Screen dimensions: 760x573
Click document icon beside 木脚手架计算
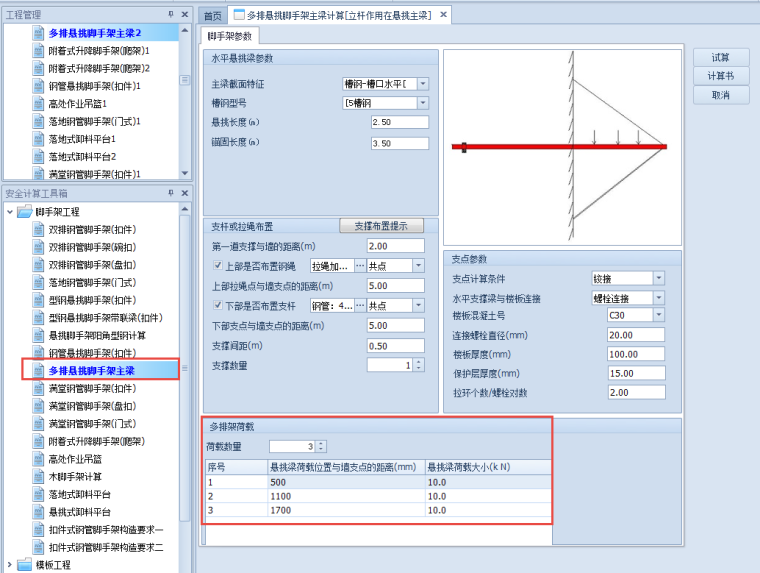(39, 477)
